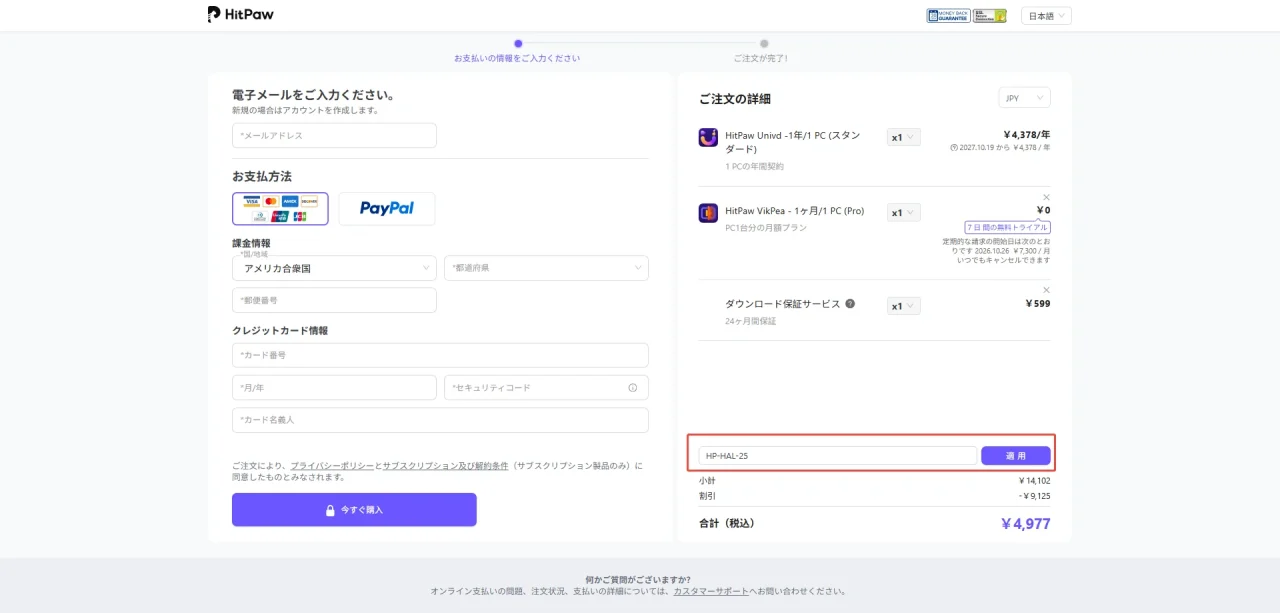Open the プライバシーポリシー link
The height and width of the screenshot is (613, 1280).
(332, 466)
